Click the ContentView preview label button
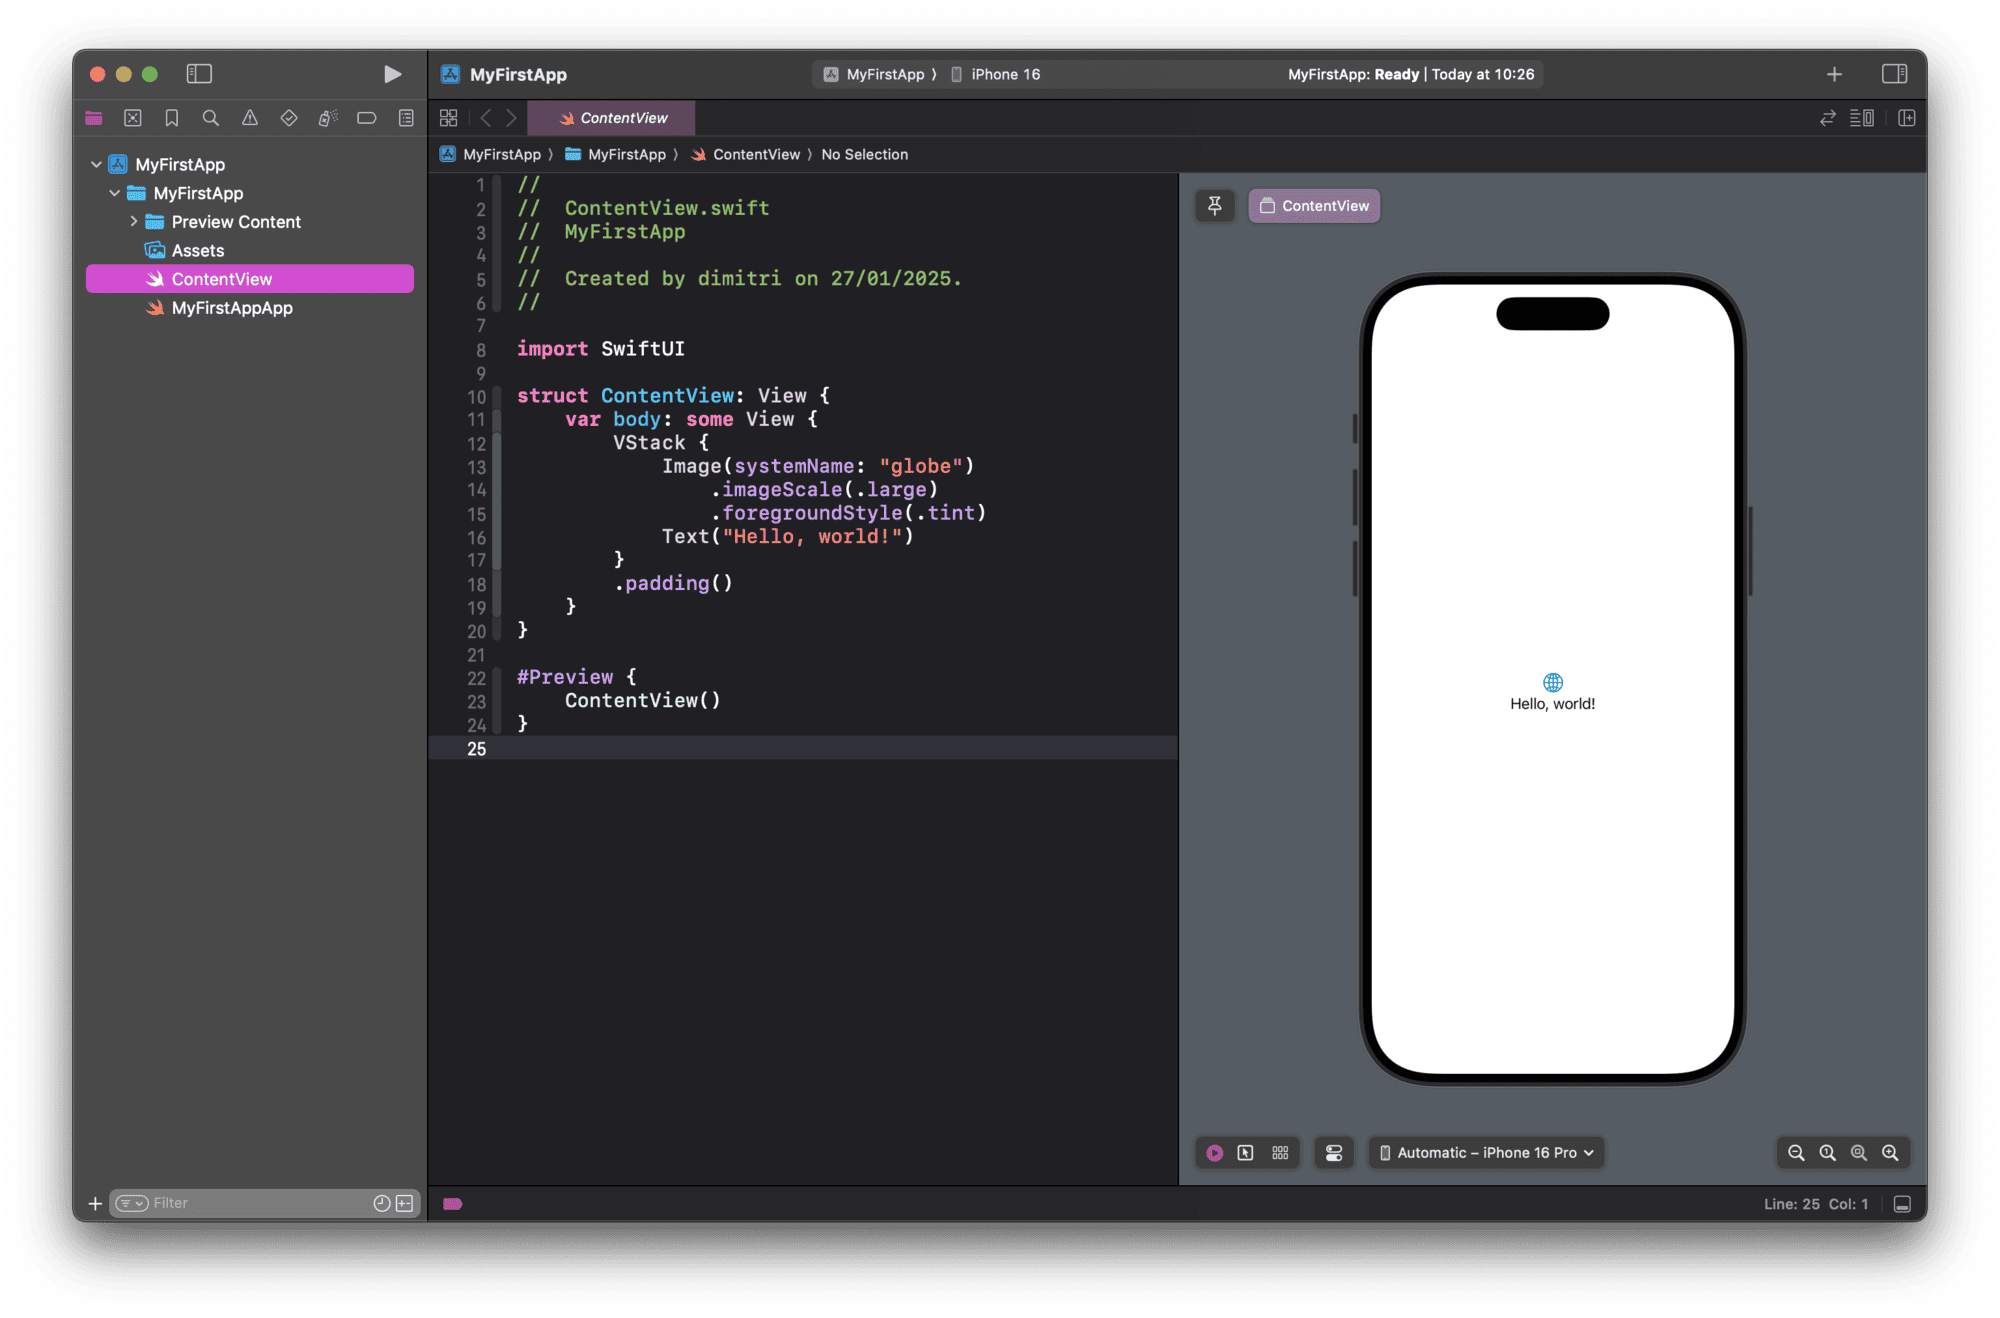2000x1318 pixels. (x=1314, y=206)
